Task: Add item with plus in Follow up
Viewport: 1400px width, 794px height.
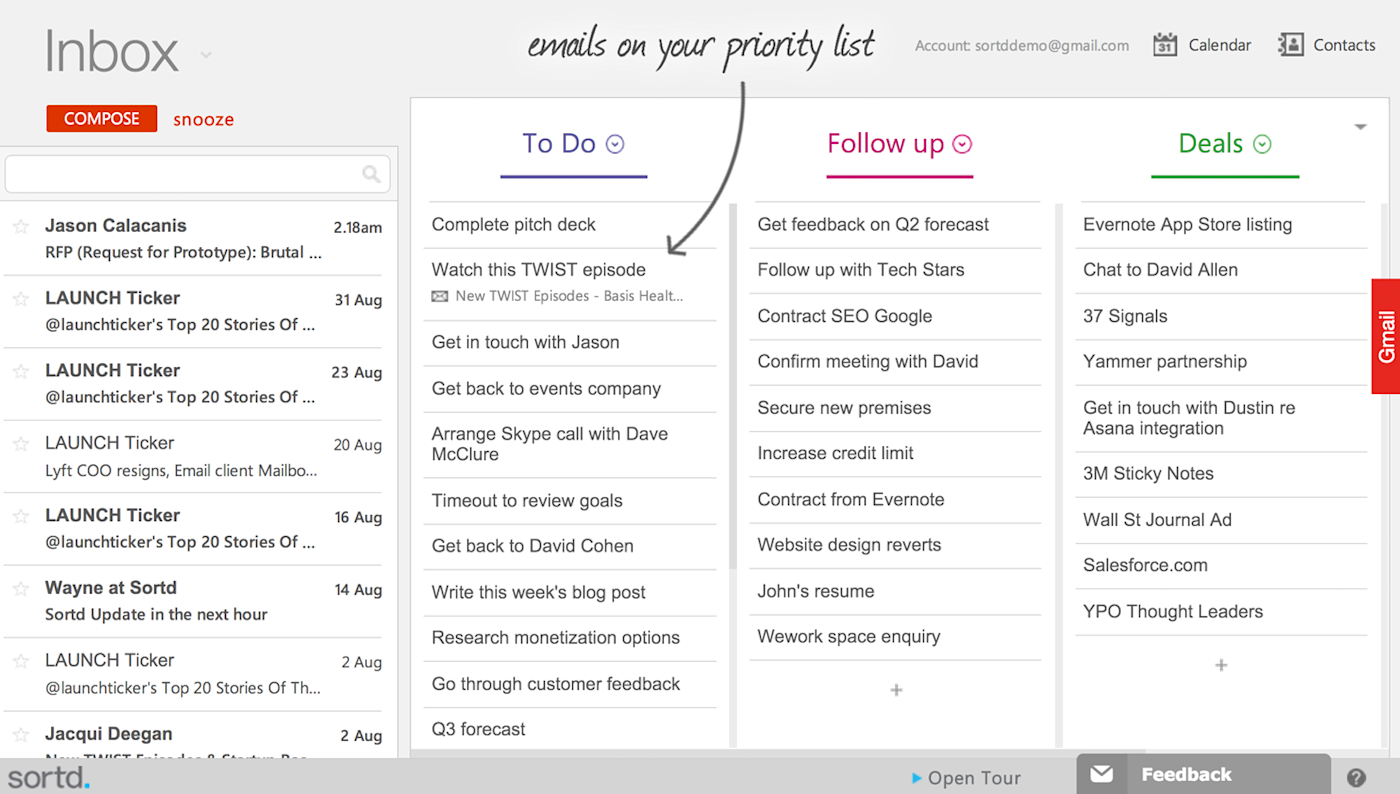Action: (x=896, y=690)
